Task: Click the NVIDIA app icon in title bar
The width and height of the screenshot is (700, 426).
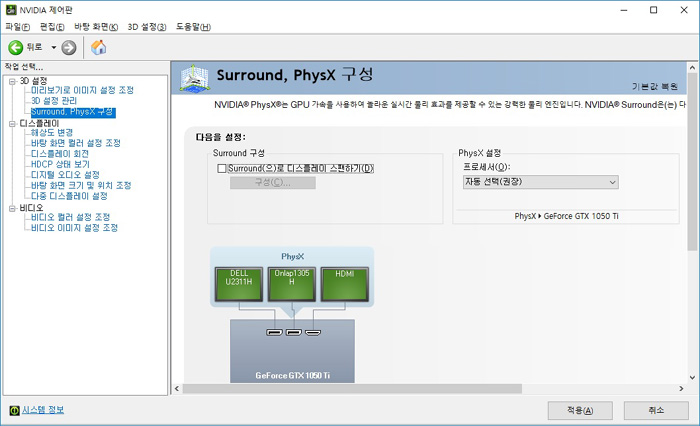Action: 11,10
